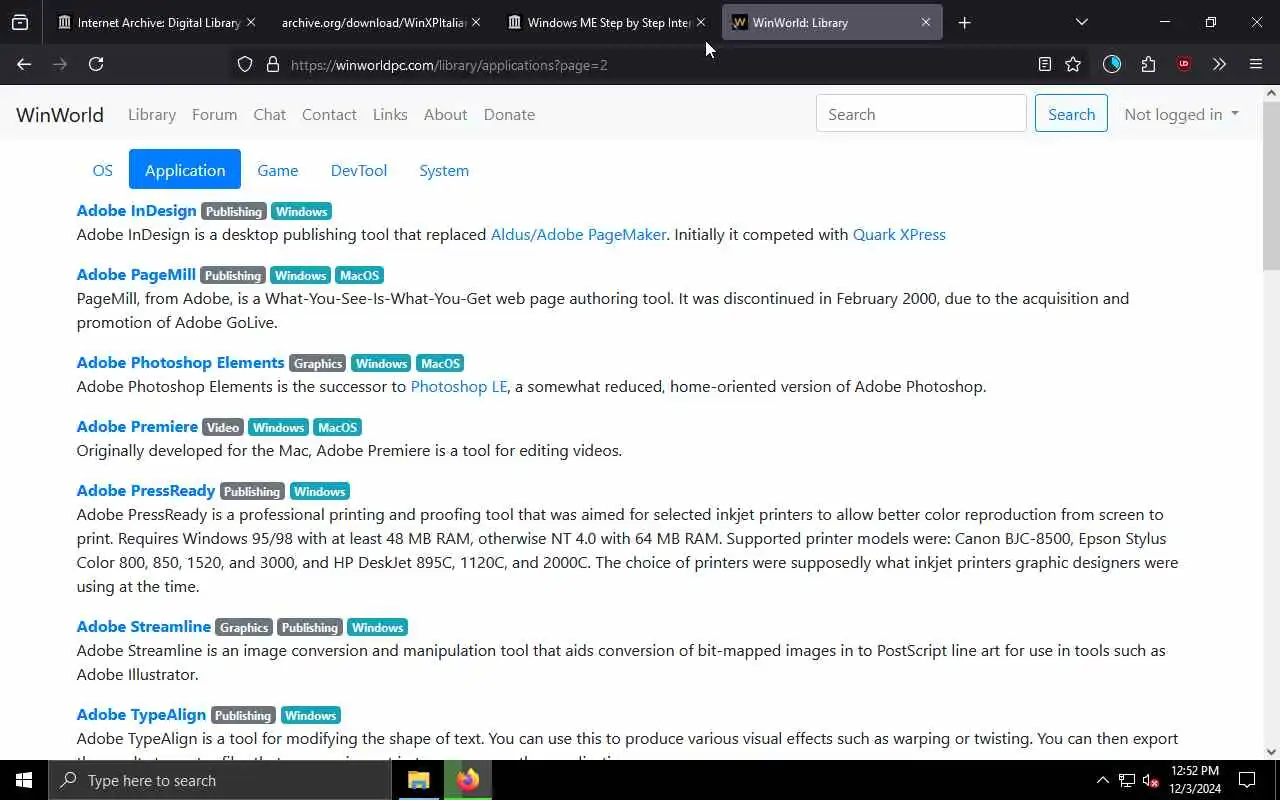Close the WinWorld: Library tab
The image size is (1280, 800).
[926, 22]
